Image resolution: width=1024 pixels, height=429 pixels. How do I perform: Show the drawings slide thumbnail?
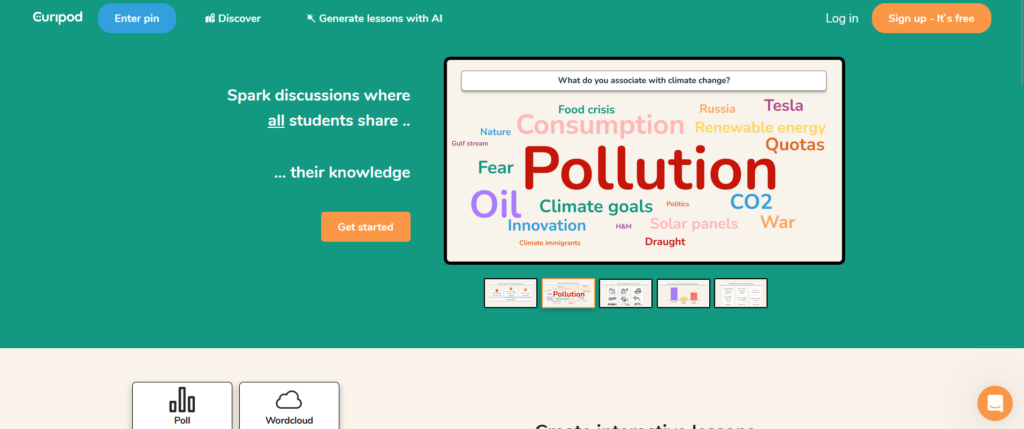tap(626, 293)
